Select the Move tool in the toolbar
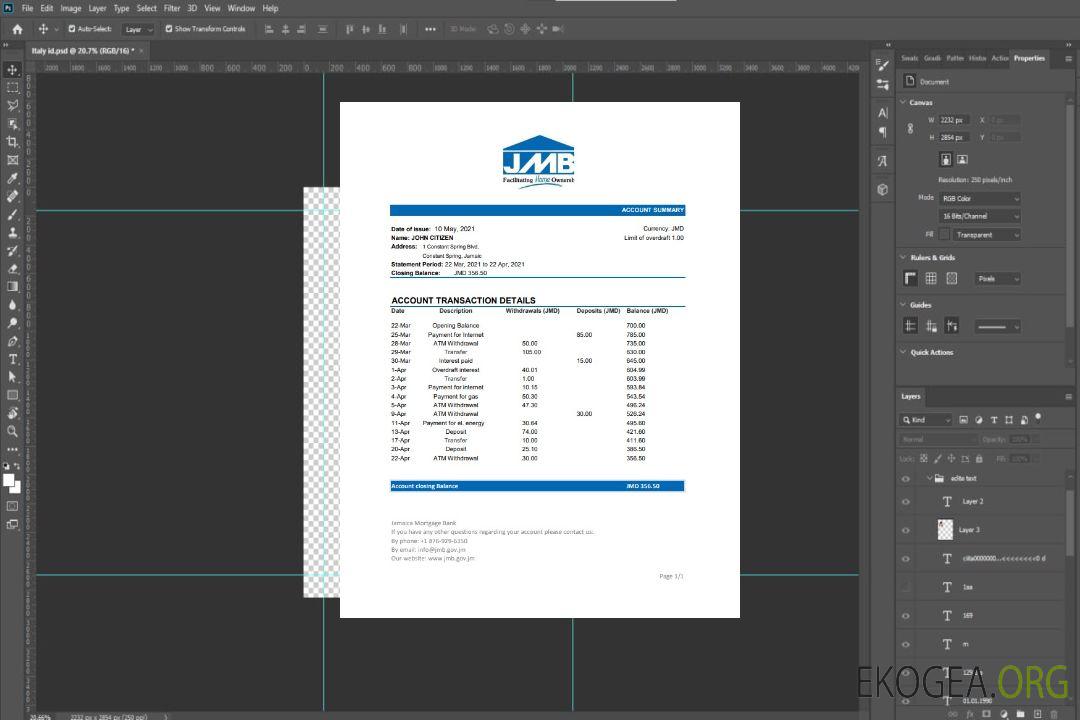Image resolution: width=1080 pixels, height=720 pixels. 12,70
